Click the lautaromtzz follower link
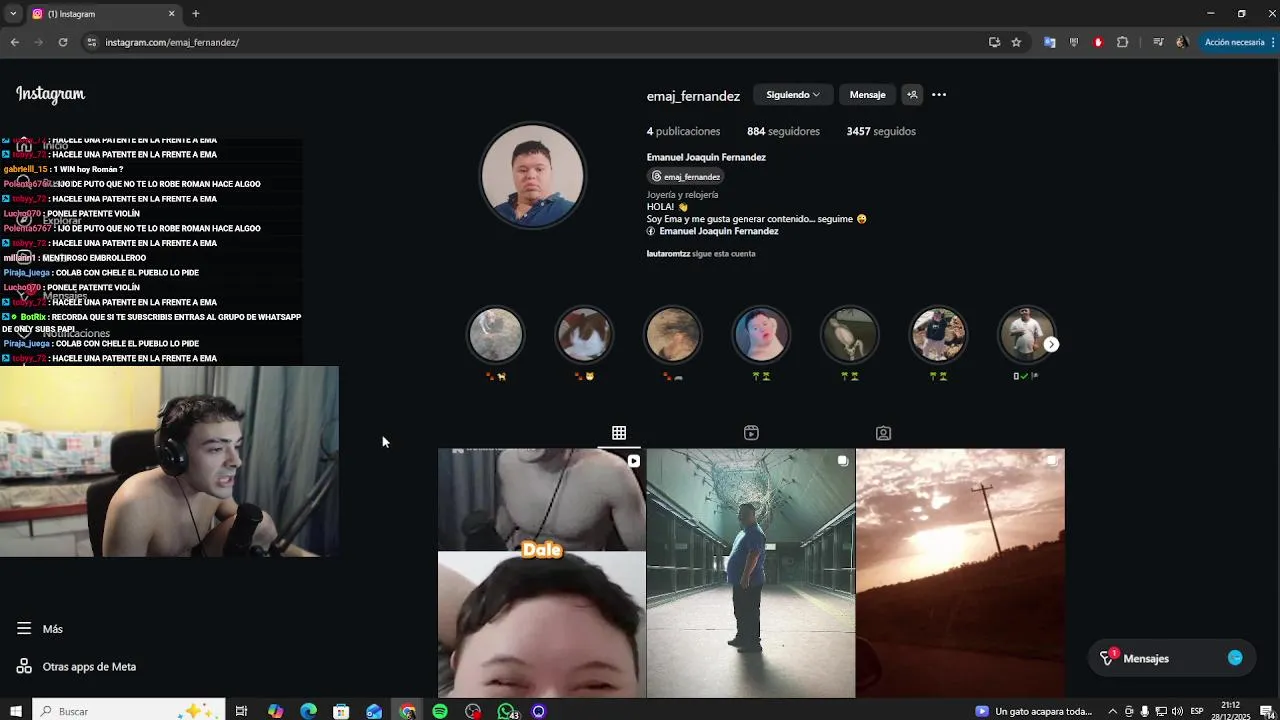Viewport: 1280px width, 720px height. point(668,254)
